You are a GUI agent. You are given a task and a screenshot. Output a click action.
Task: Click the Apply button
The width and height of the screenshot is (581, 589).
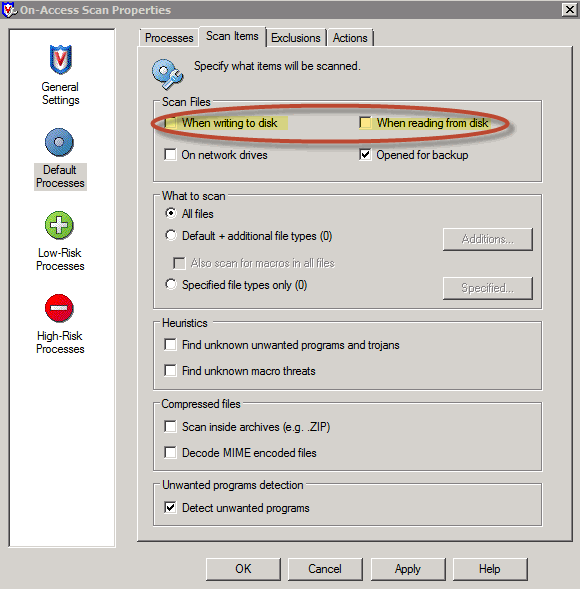[x=408, y=569]
